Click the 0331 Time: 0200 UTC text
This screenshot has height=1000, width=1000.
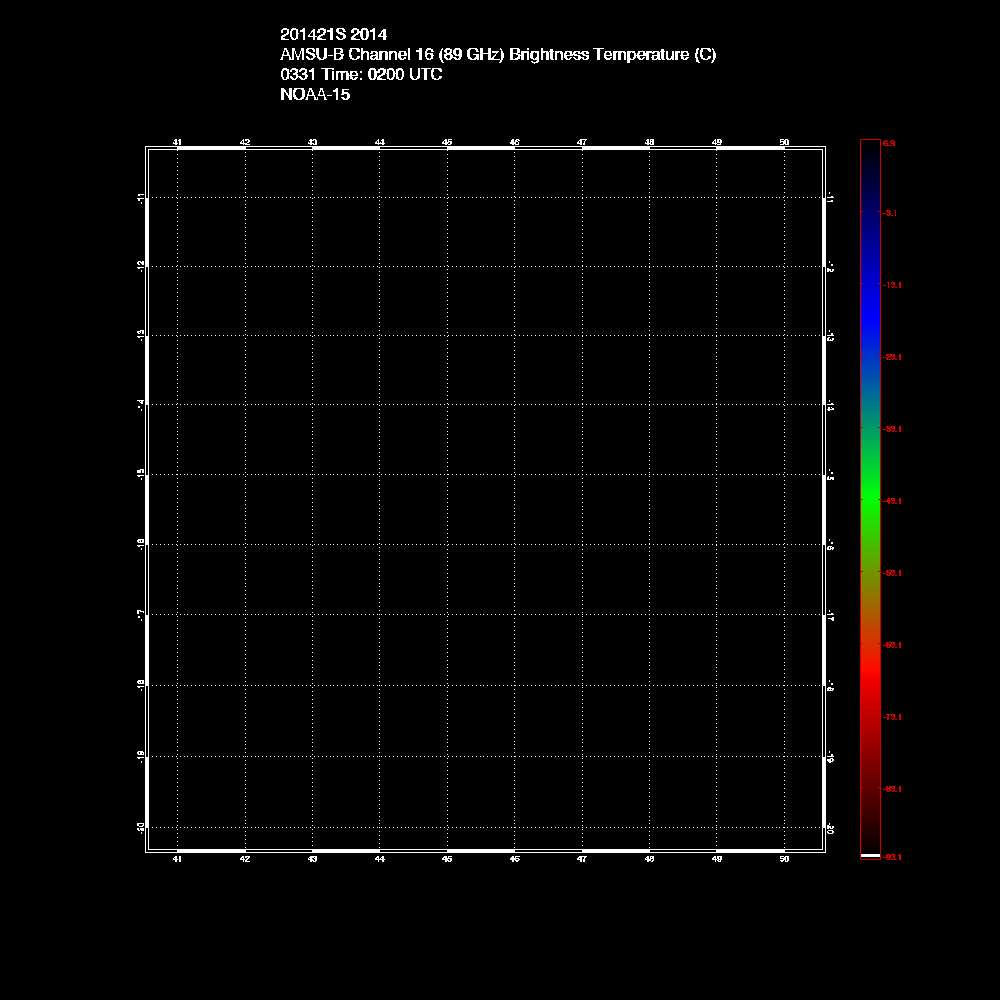(x=361, y=75)
